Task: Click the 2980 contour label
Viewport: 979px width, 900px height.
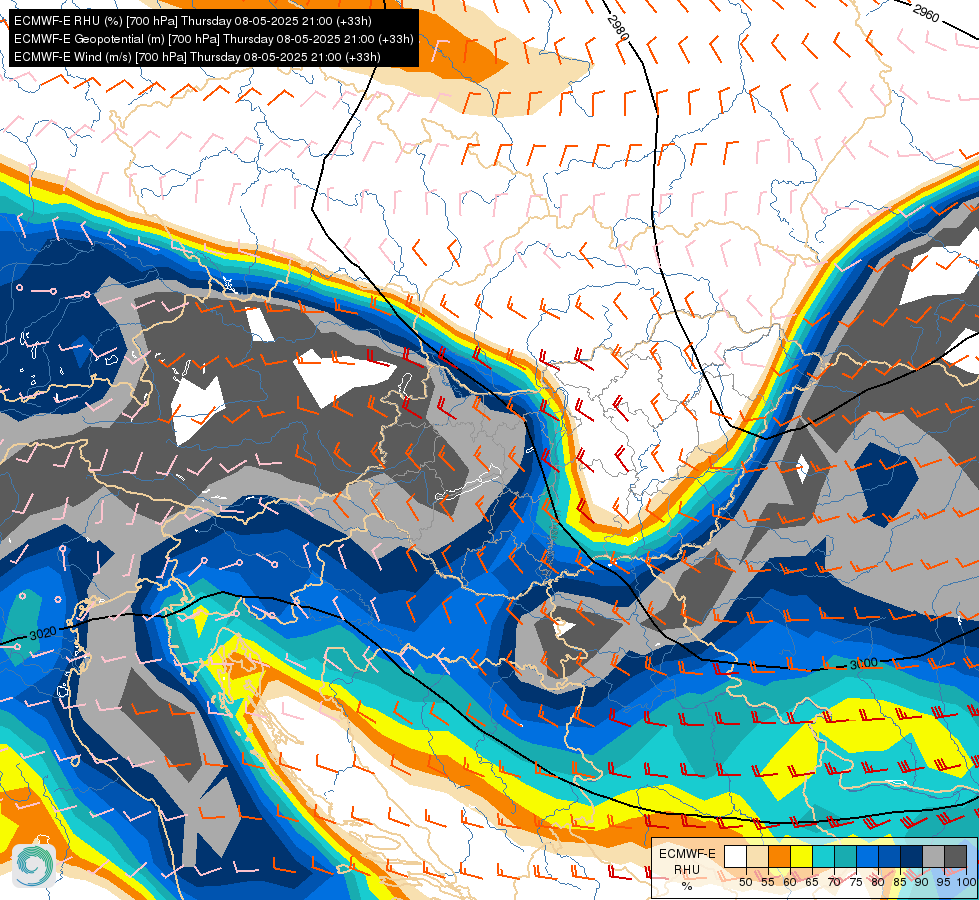Action: click(617, 28)
